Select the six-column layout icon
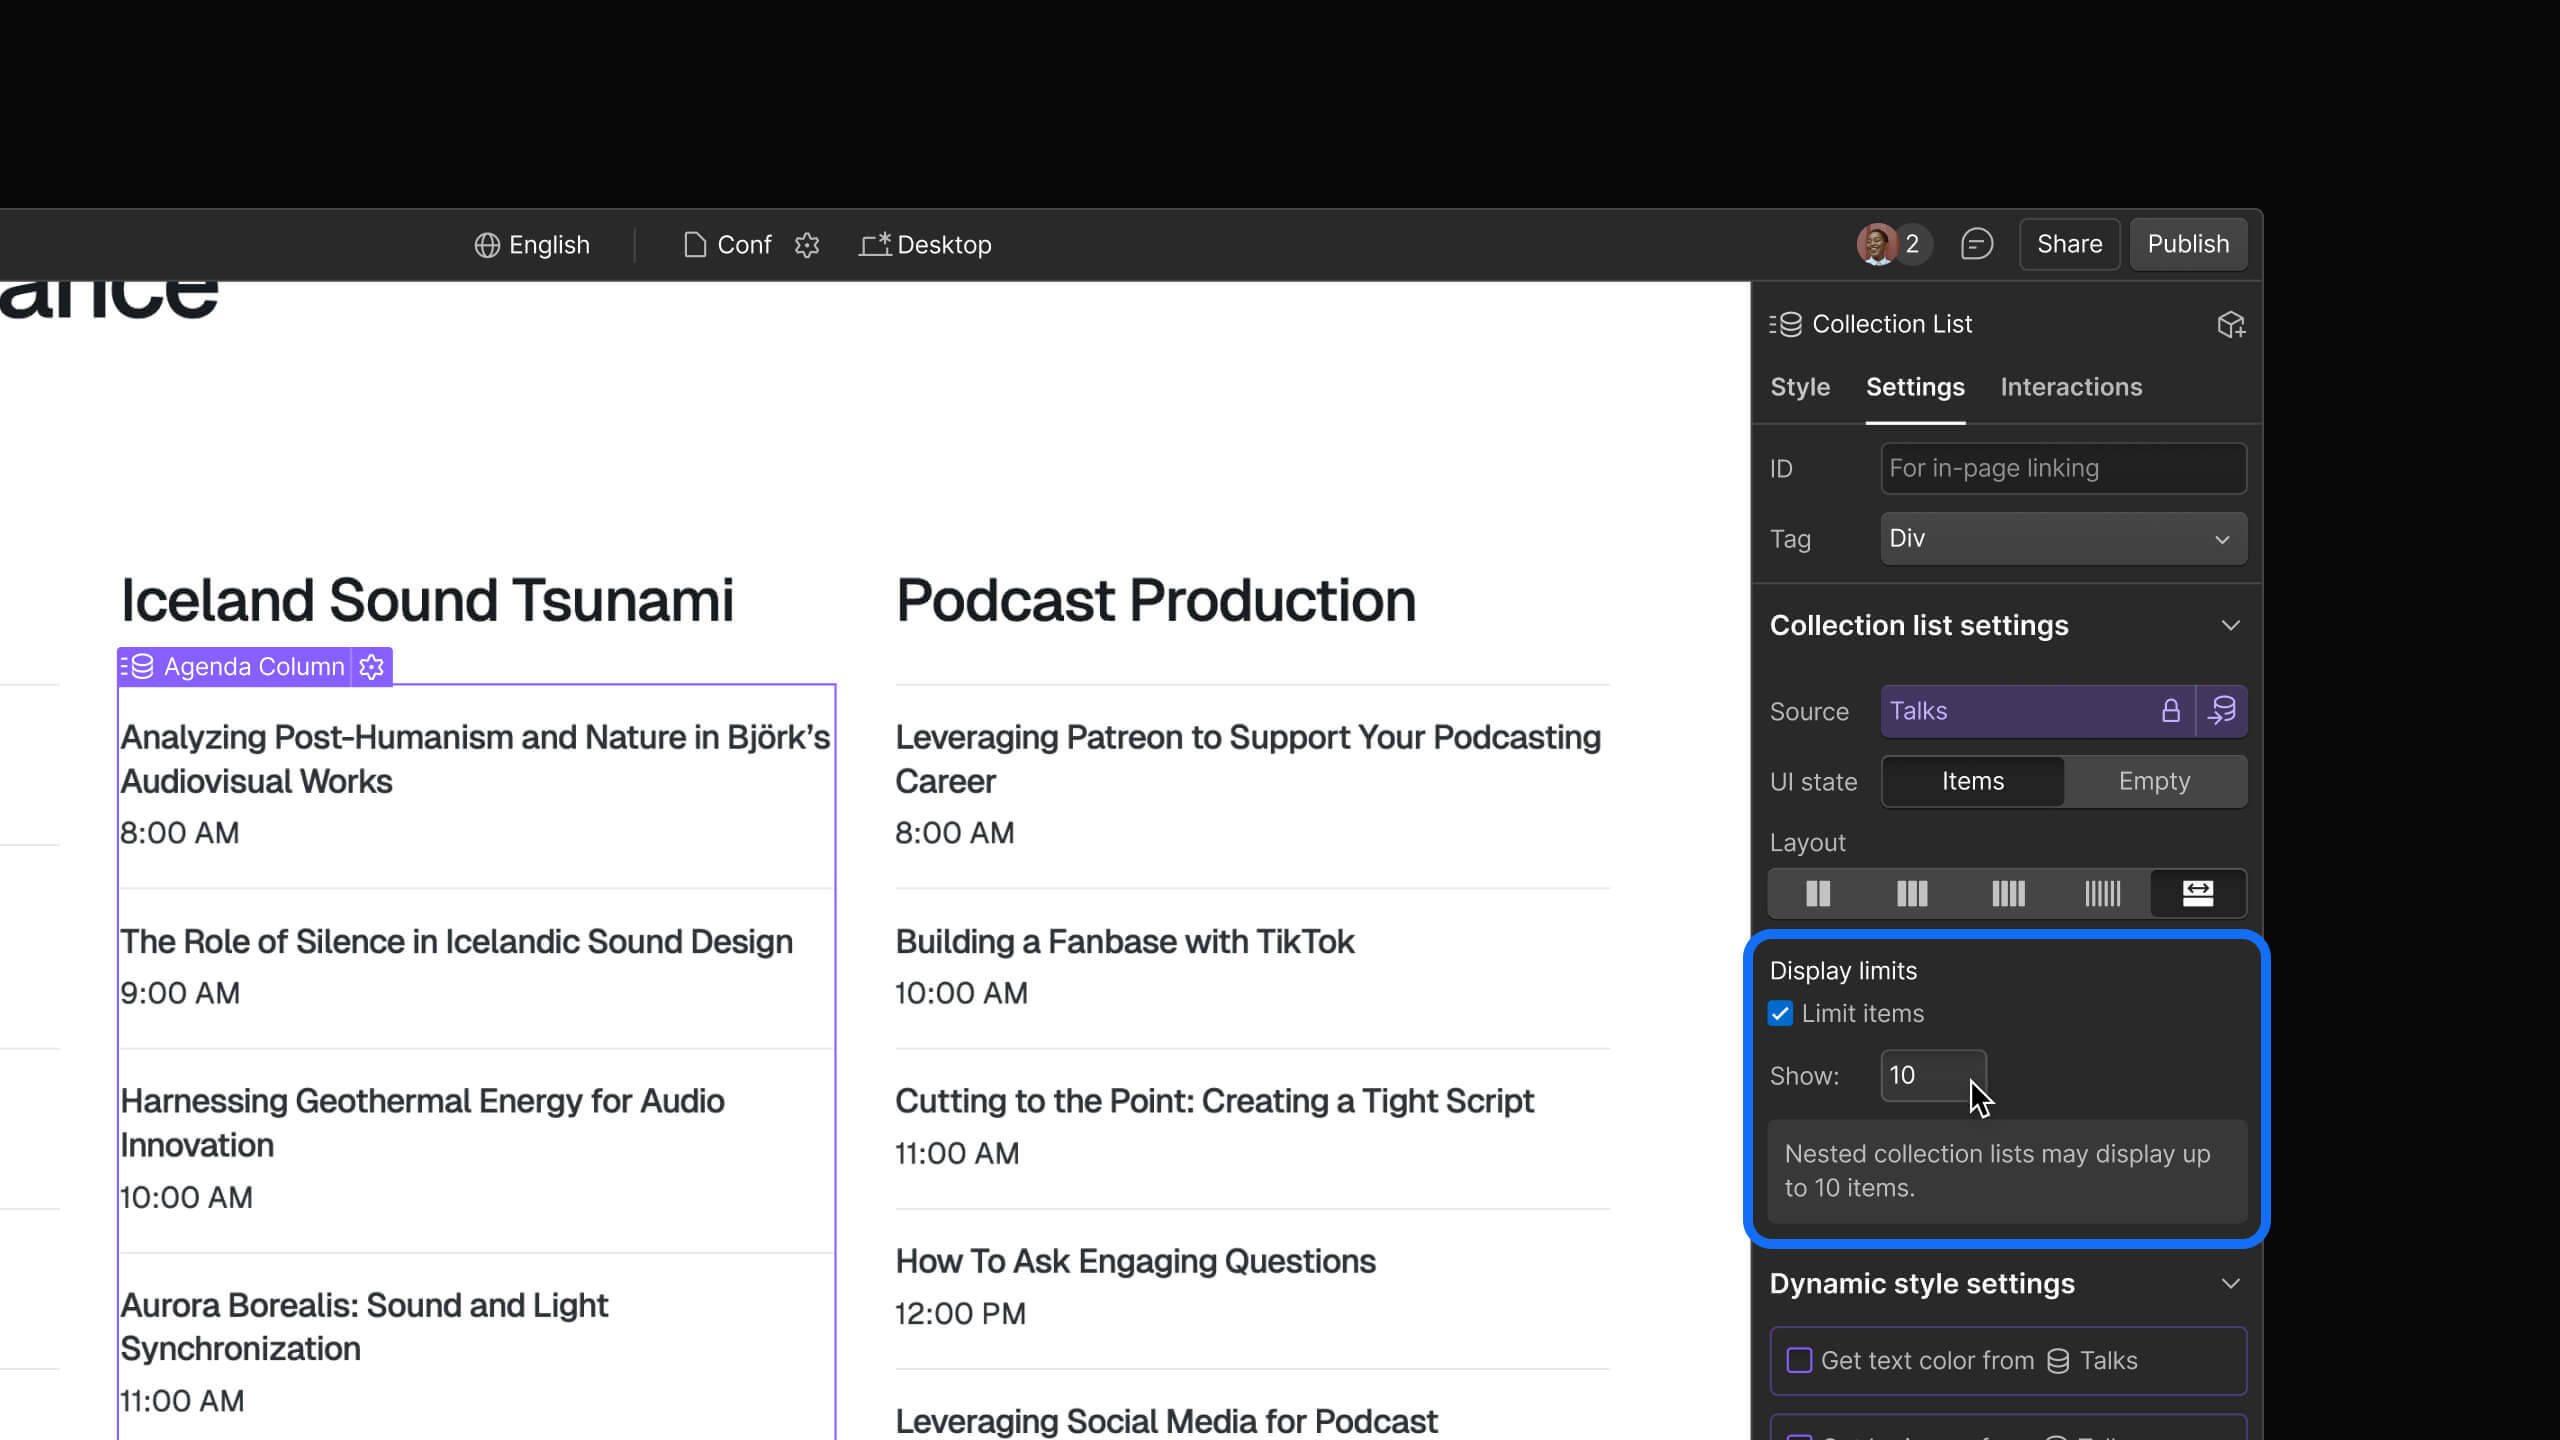Viewport: 2560px width, 1440px height. [x=2102, y=893]
